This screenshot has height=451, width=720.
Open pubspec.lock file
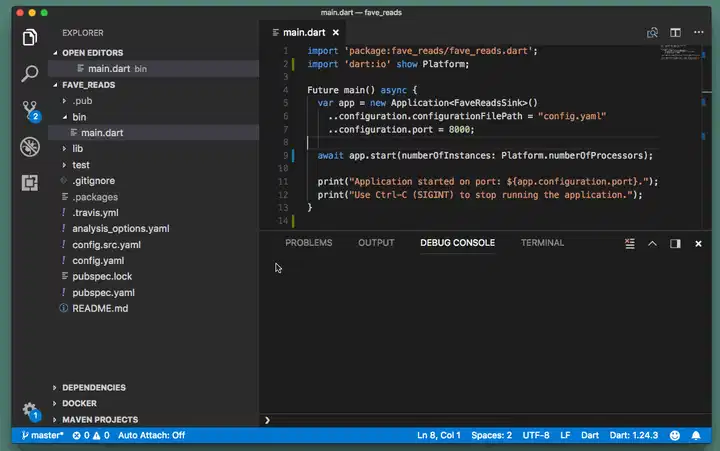pyautogui.click(x=102, y=276)
